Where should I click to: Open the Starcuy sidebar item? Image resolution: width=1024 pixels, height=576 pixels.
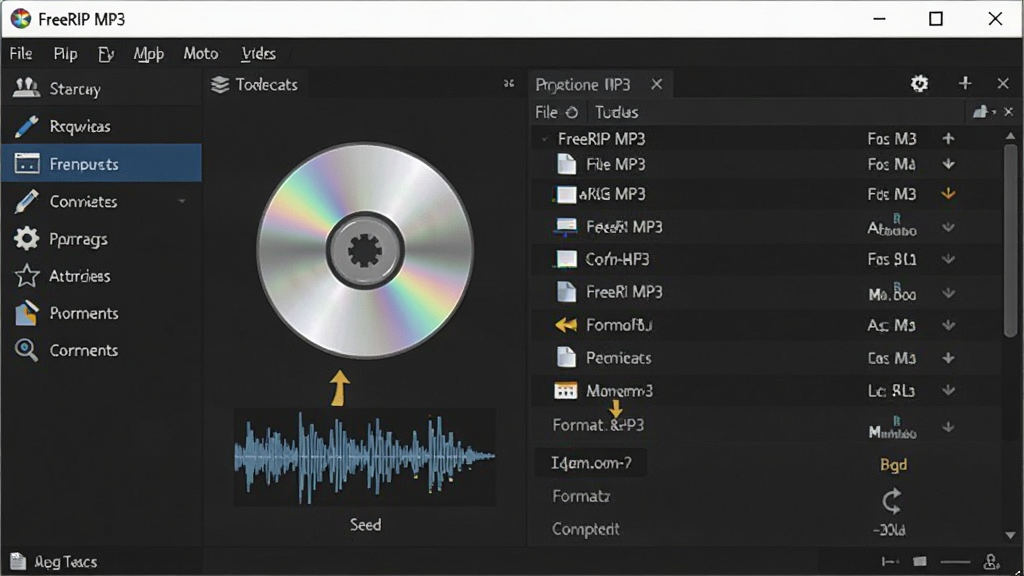(101, 88)
